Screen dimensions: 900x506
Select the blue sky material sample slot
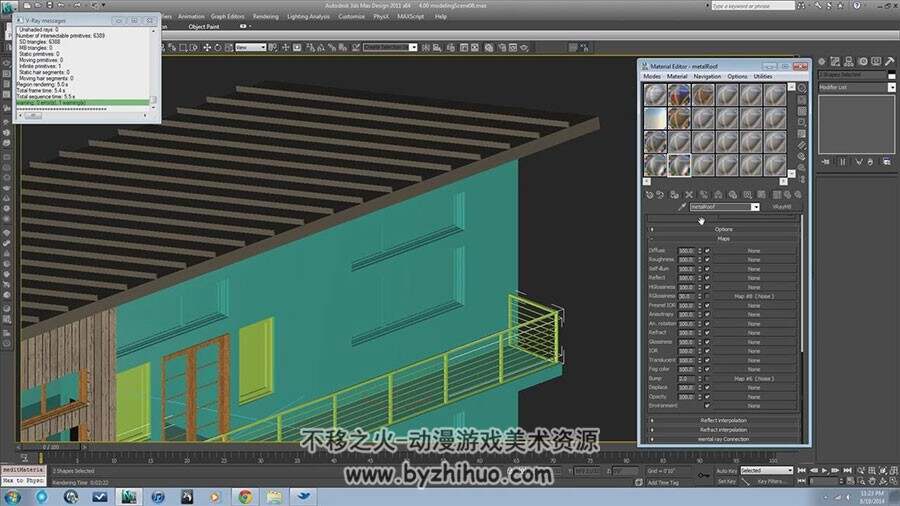click(x=654, y=118)
